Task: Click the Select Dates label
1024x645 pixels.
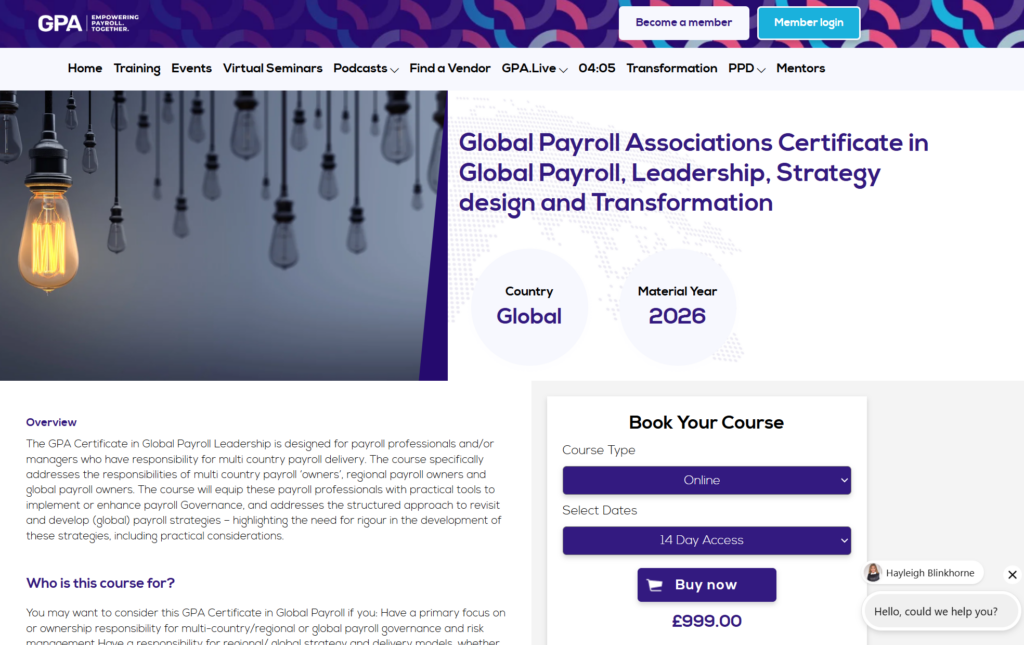Action: click(x=600, y=511)
